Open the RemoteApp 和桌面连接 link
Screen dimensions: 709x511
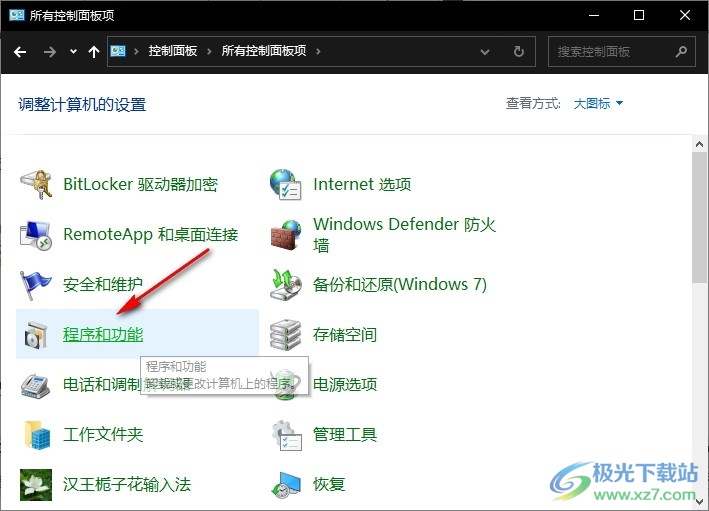(151, 234)
